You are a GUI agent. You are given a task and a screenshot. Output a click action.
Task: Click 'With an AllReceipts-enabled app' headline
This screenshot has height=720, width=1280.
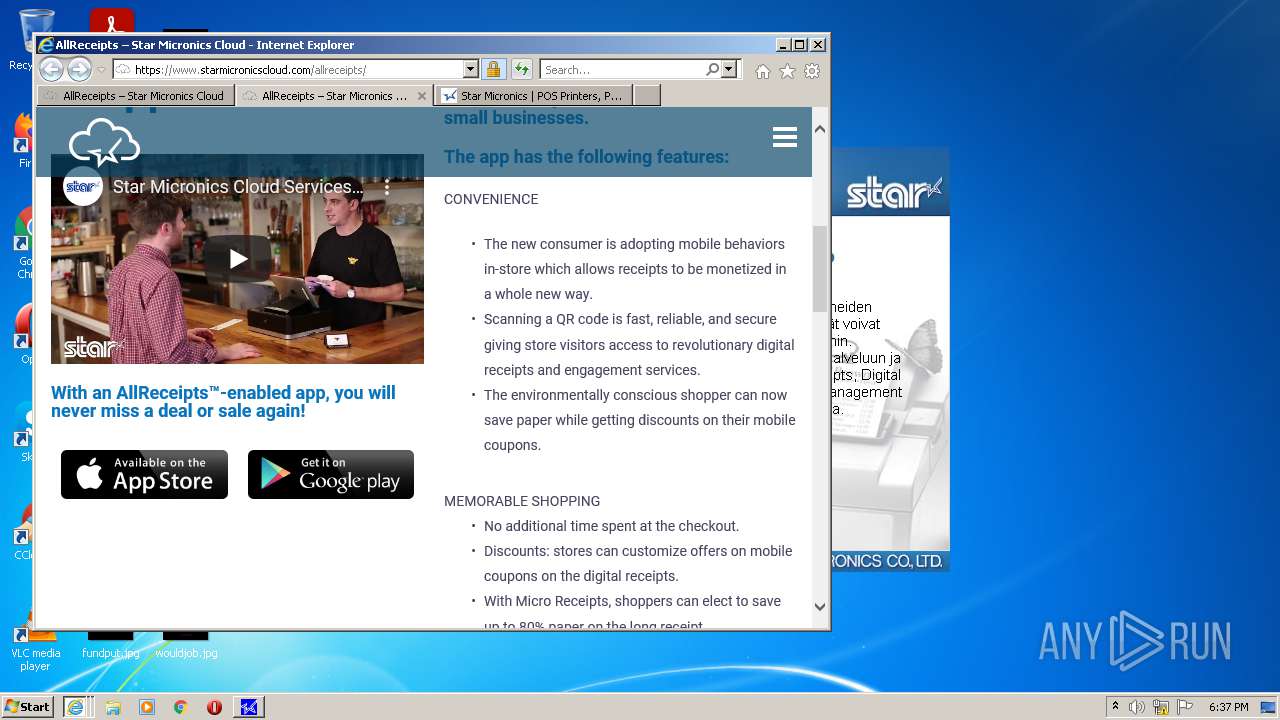pos(223,402)
